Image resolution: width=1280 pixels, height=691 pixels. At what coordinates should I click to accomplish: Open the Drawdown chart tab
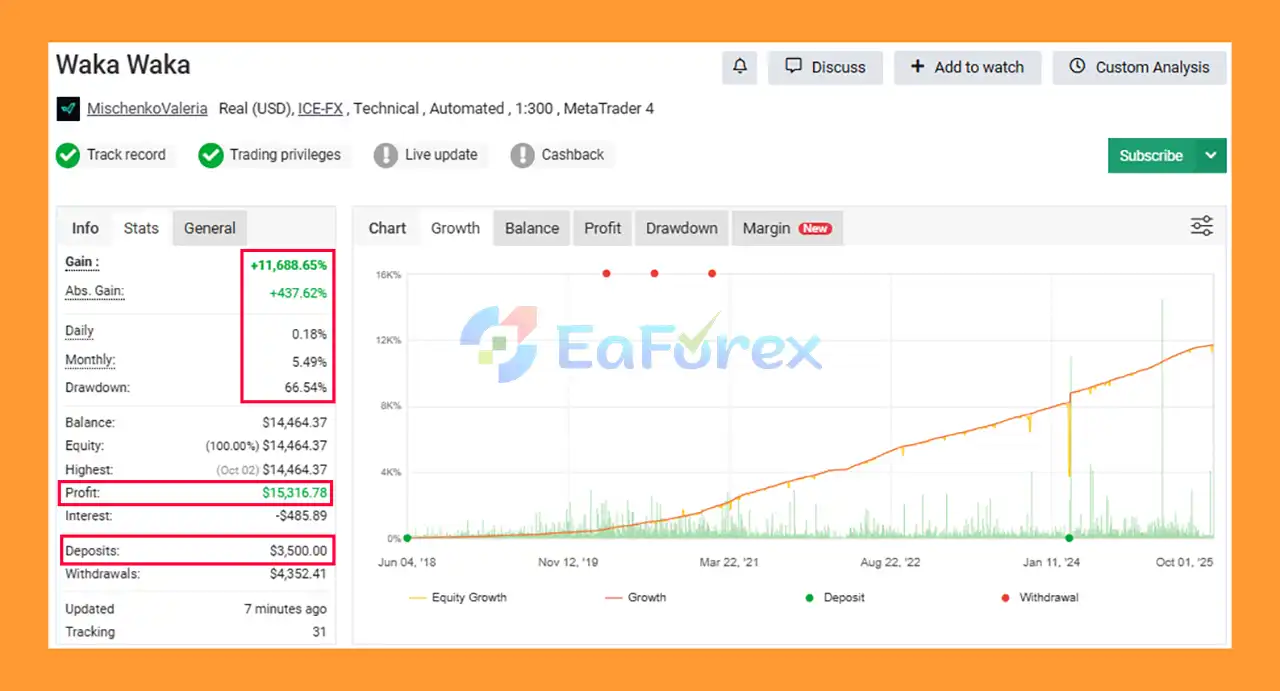tap(681, 228)
